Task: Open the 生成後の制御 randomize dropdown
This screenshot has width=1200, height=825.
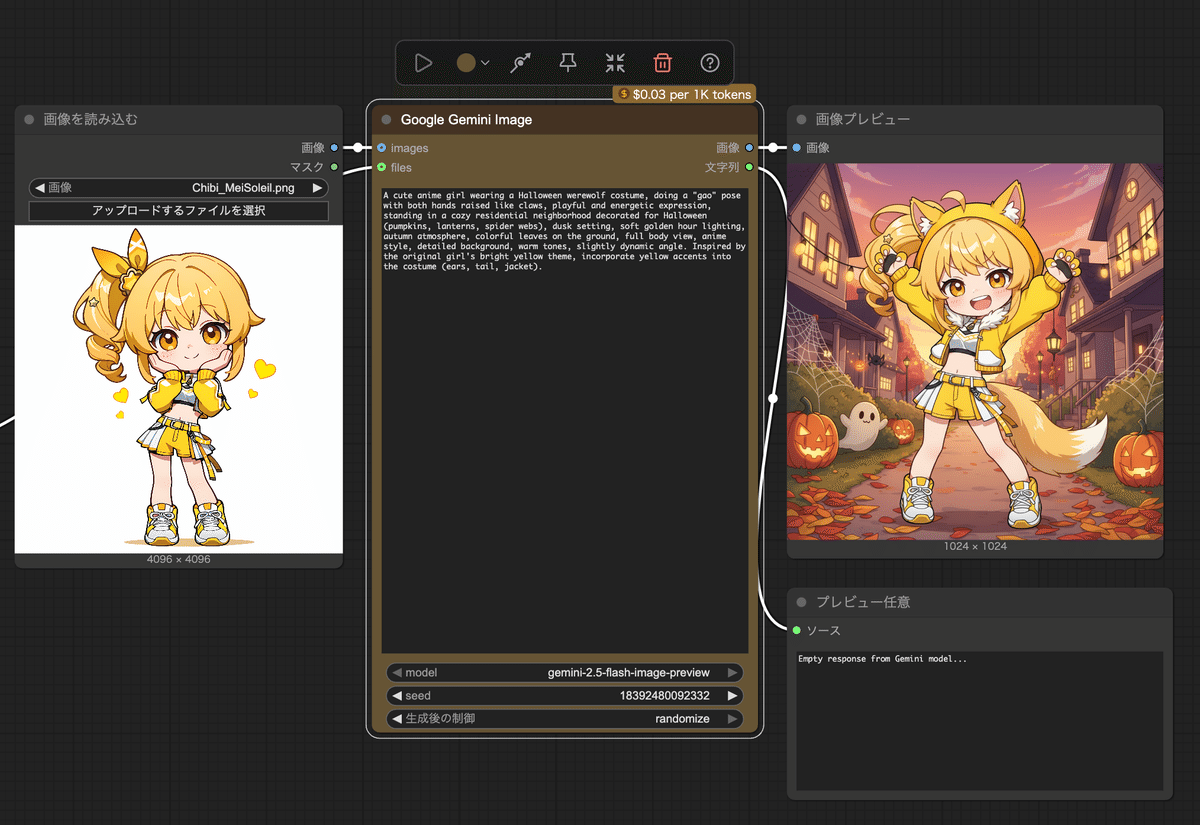Action: [565, 719]
